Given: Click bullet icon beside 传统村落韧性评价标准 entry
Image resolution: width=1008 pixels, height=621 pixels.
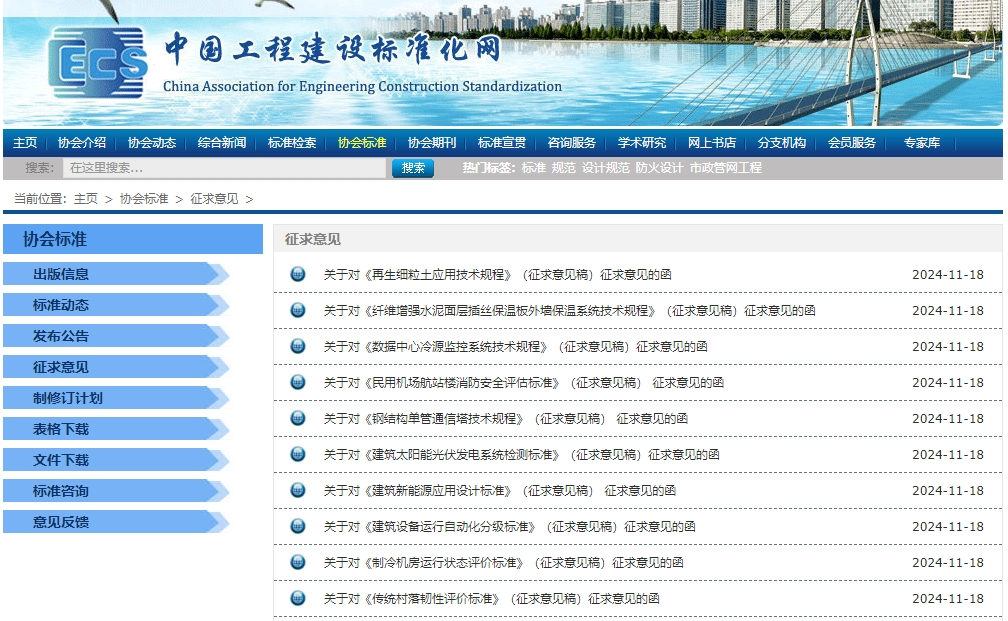Looking at the screenshot, I should coord(297,598).
